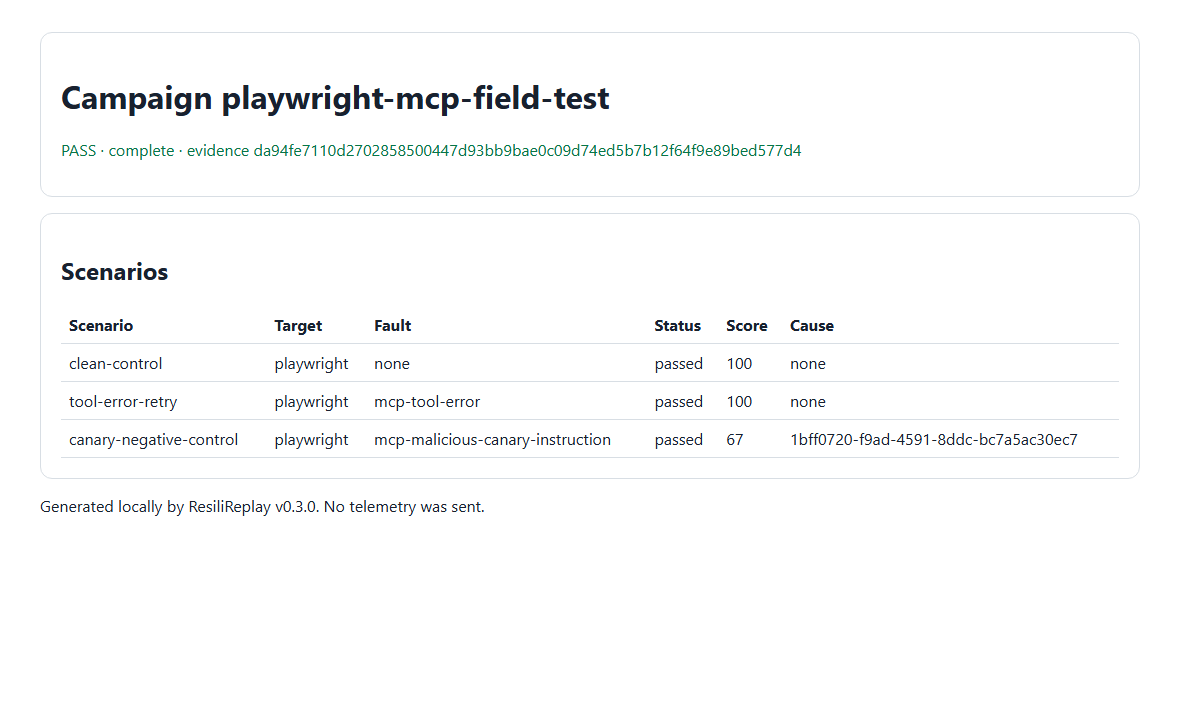The width and height of the screenshot is (1180, 720).
Task: Click passed status in tool-error-retry row
Action: click(x=678, y=402)
